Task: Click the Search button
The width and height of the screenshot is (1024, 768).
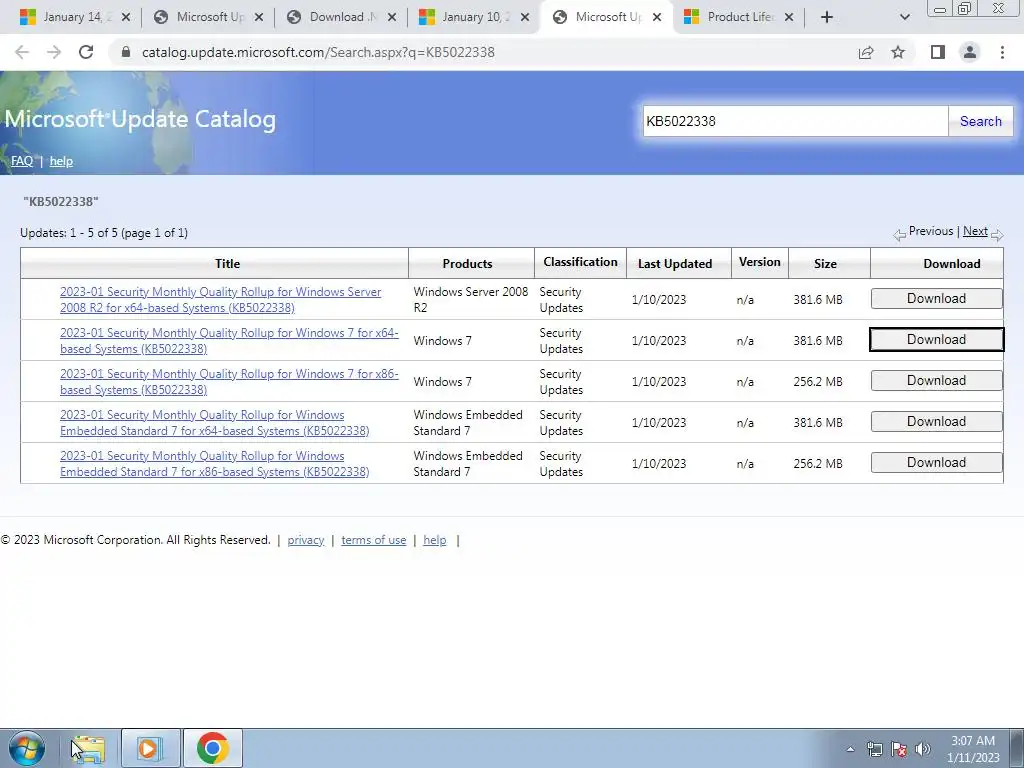Action: [x=980, y=121]
